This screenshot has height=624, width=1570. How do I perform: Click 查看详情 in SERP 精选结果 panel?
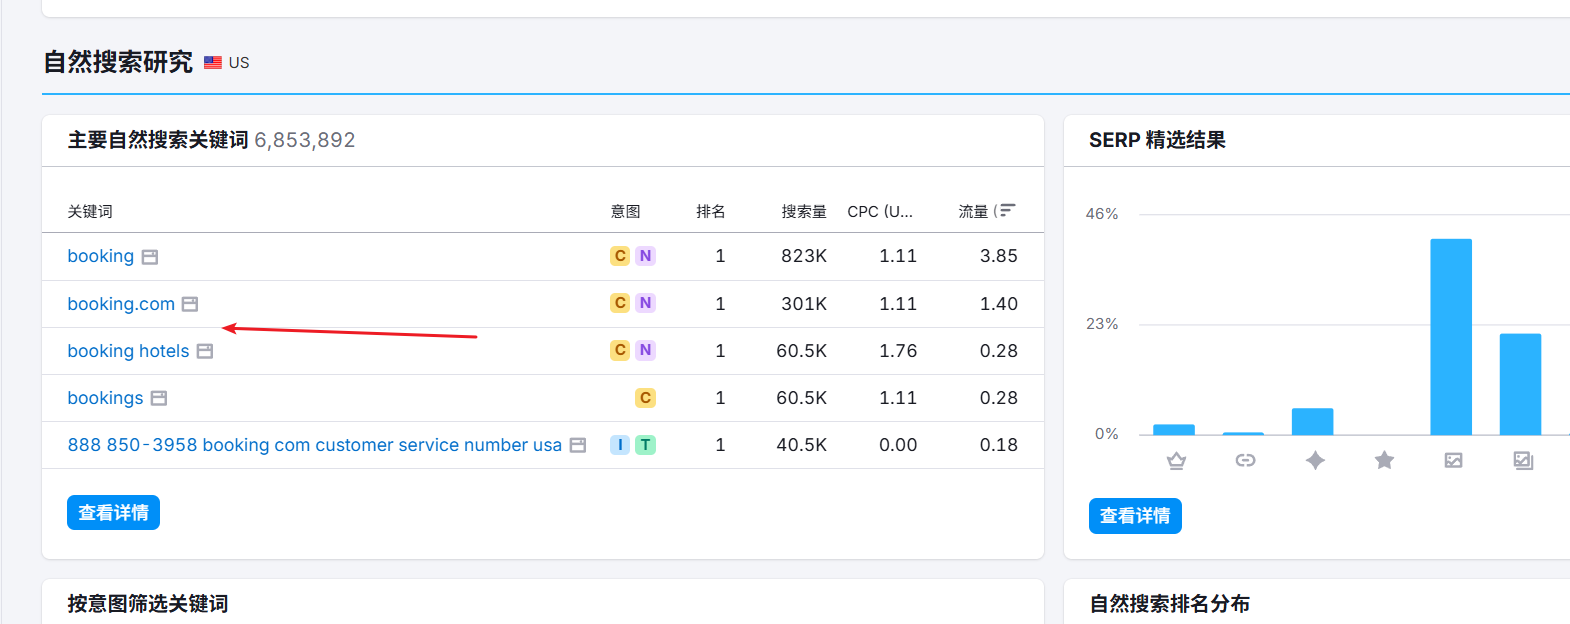click(x=1135, y=516)
